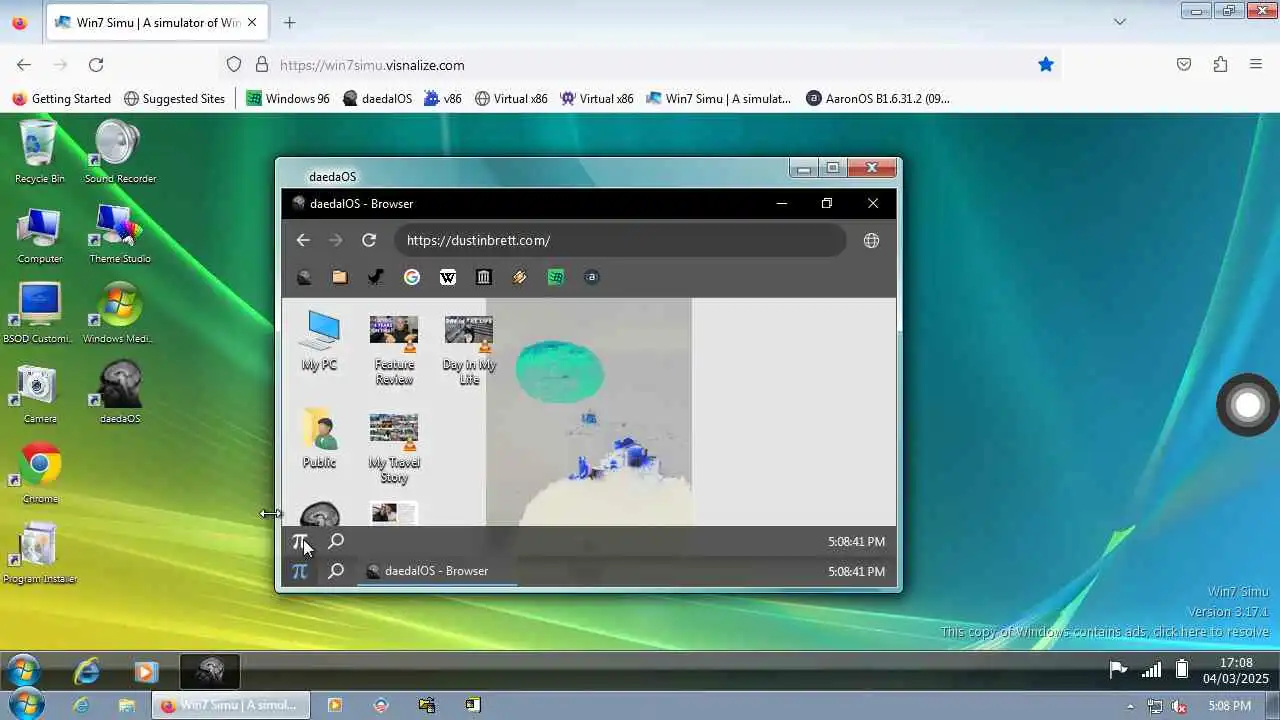
Task: Launch Theme Studio from the desktop
Action: (120, 235)
